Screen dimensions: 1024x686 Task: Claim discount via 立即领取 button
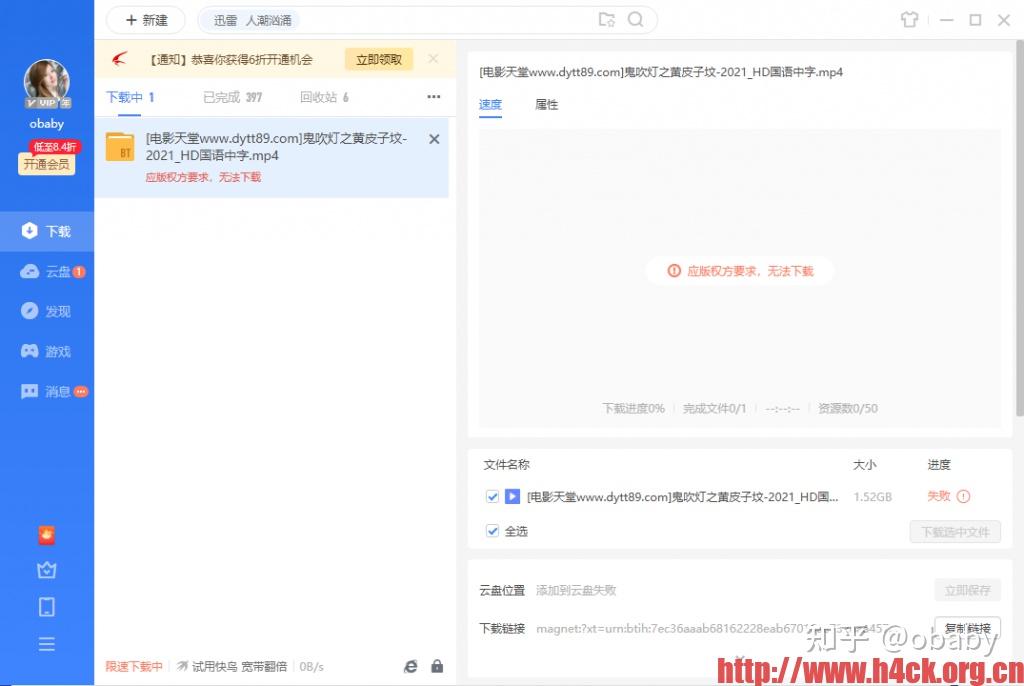click(x=378, y=59)
